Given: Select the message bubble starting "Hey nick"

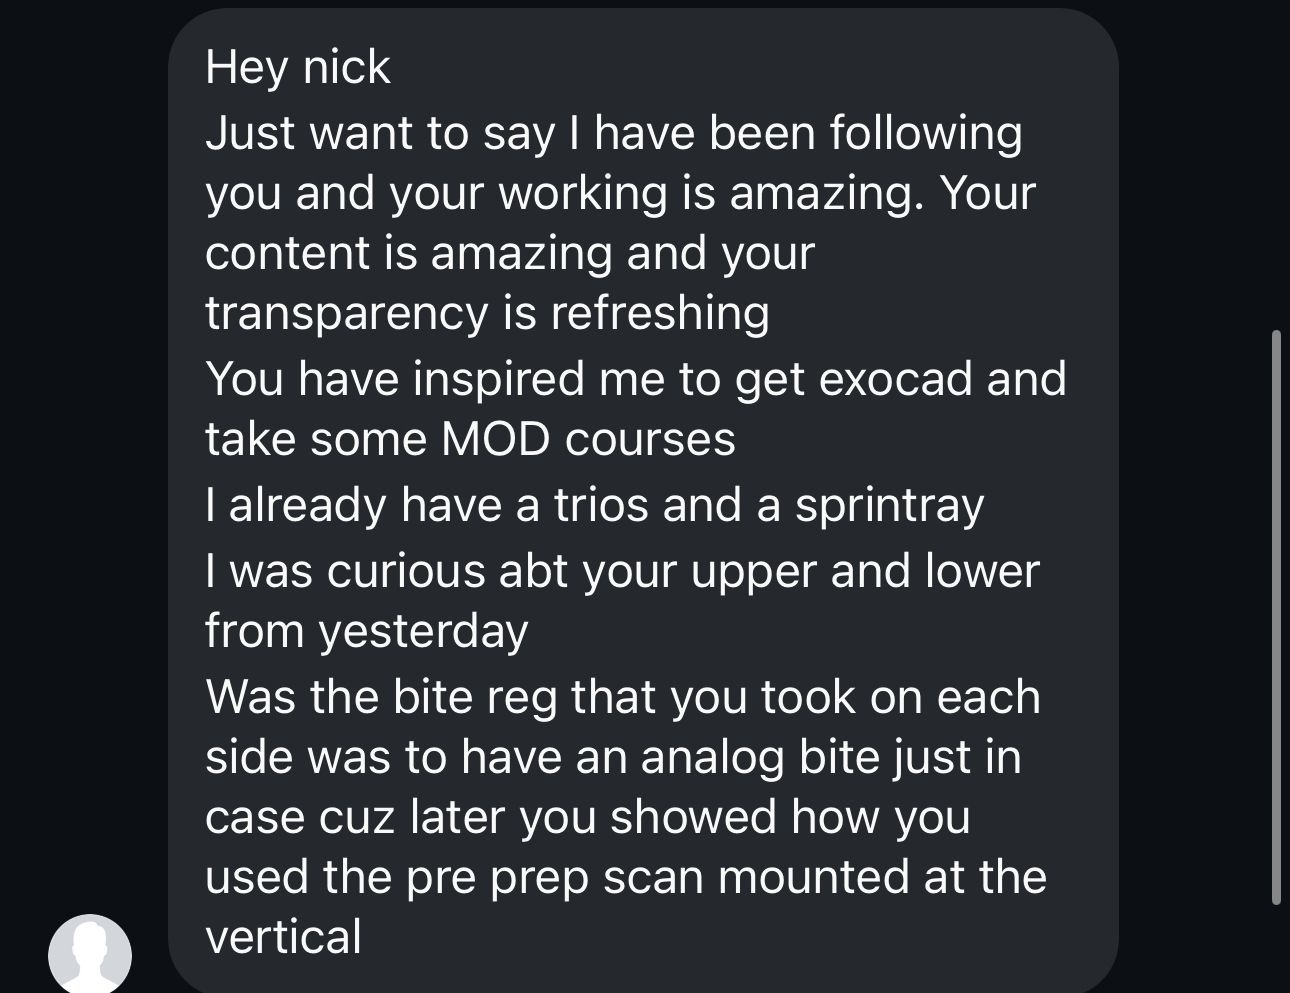Looking at the screenshot, I should click(643, 500).
